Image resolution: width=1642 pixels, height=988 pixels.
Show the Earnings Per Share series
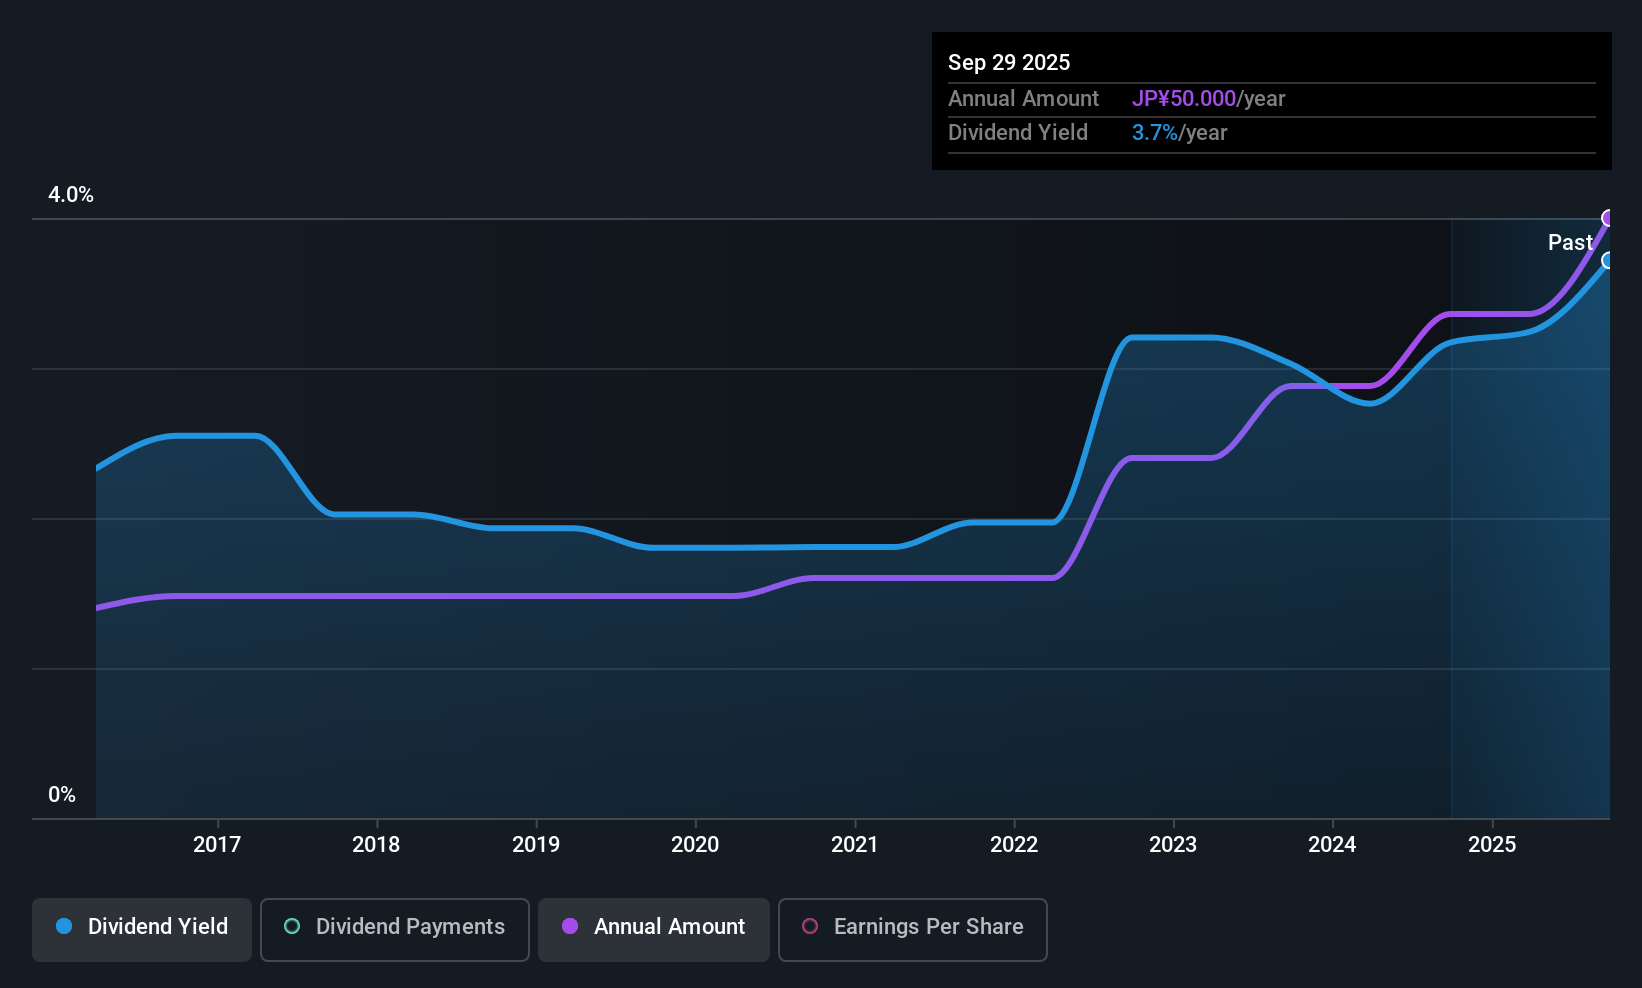tap(912, 929)
